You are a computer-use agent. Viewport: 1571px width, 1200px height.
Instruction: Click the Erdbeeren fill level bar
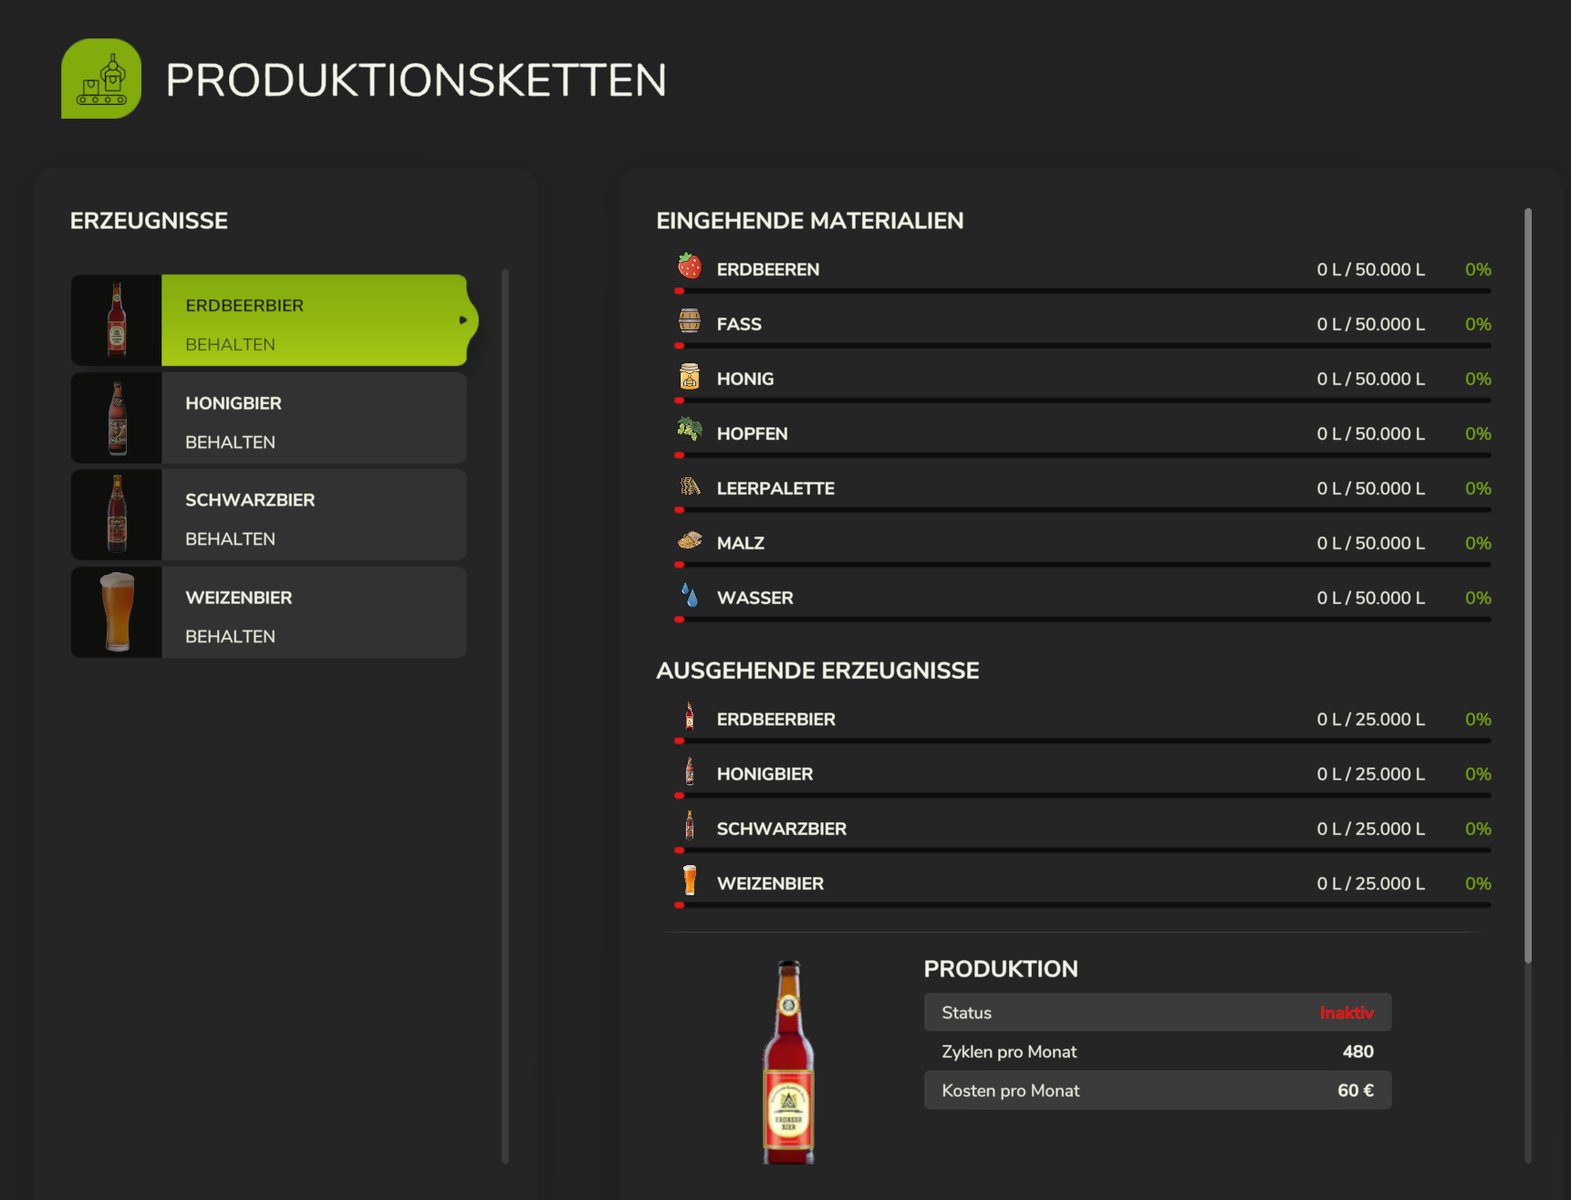pyautogui.click(x=1083, y=291)
